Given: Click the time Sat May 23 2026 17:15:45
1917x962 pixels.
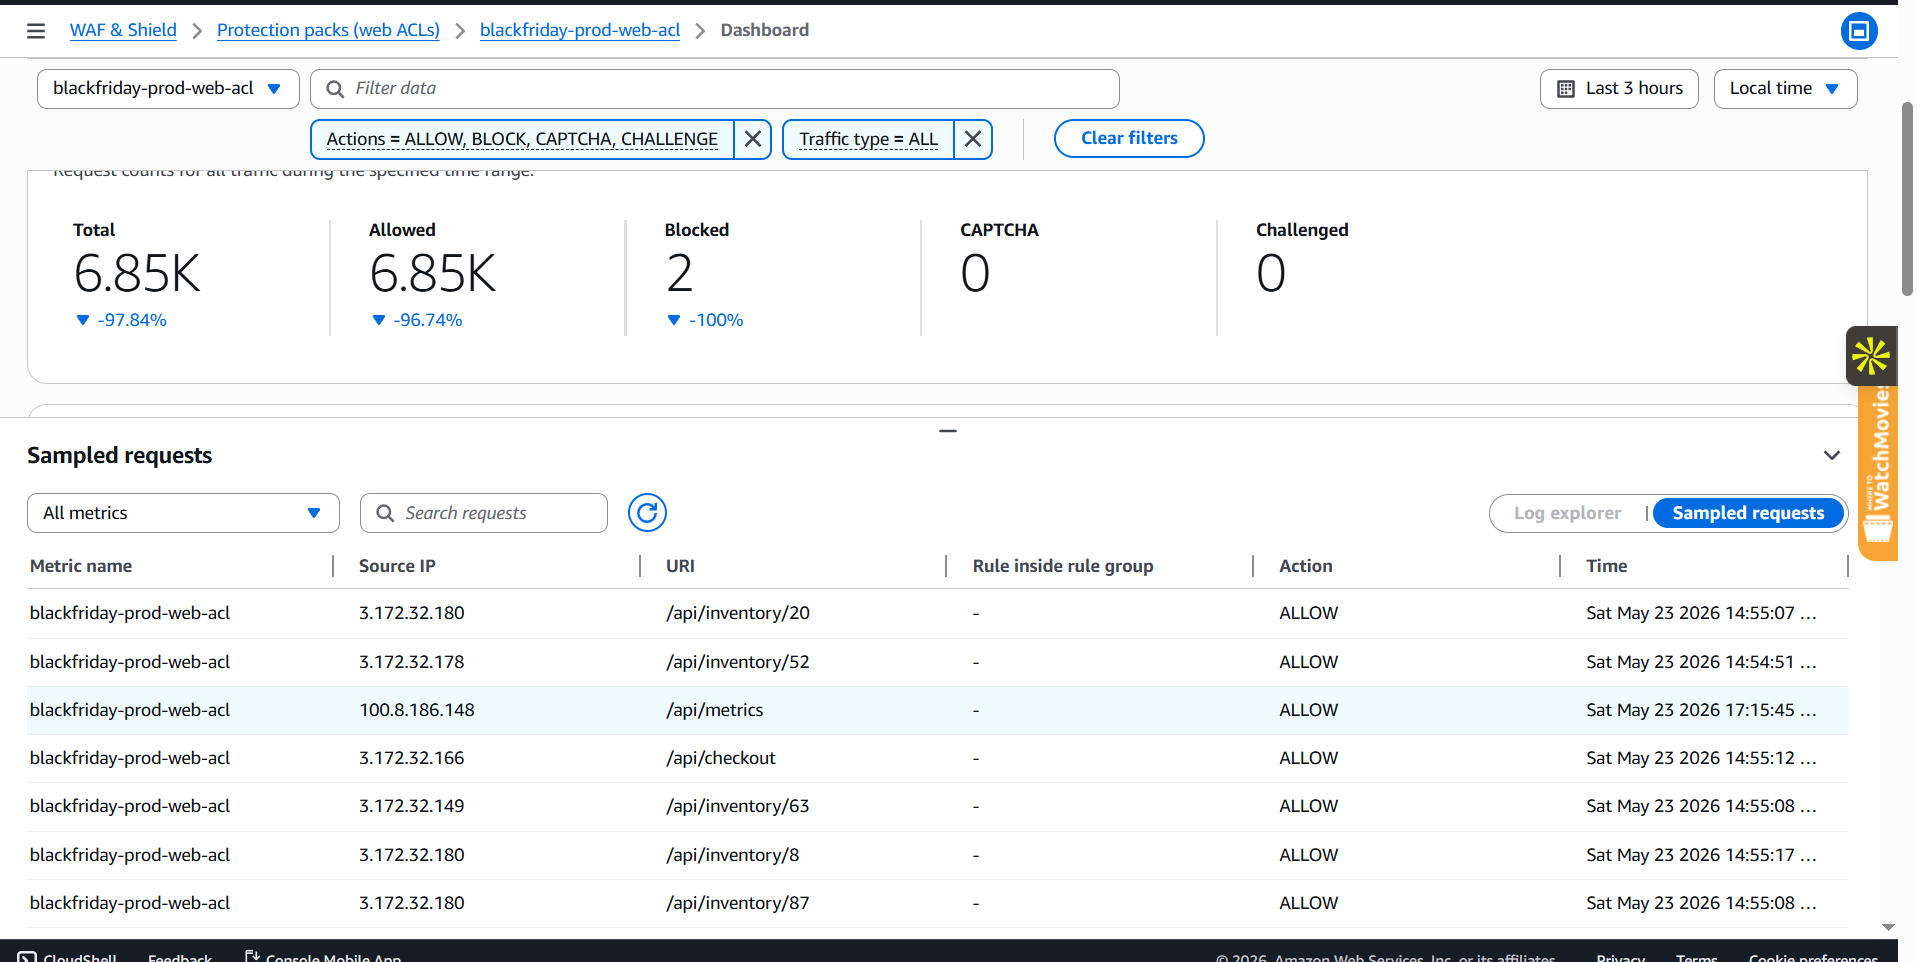Looking at the screenshot, I should click(1701, 710).
